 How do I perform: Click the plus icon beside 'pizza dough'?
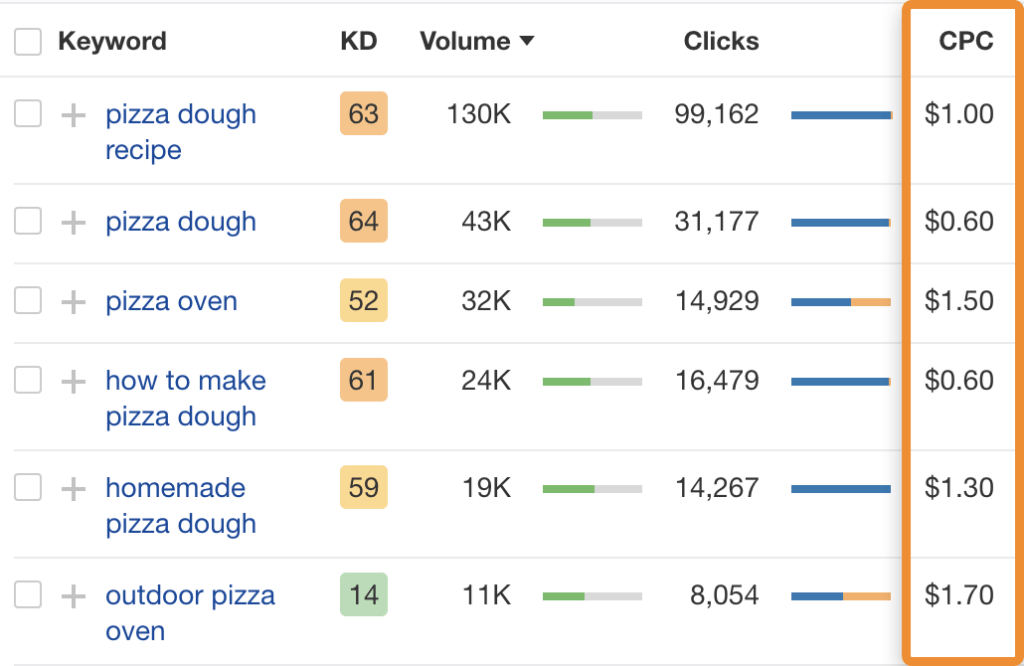72,222
